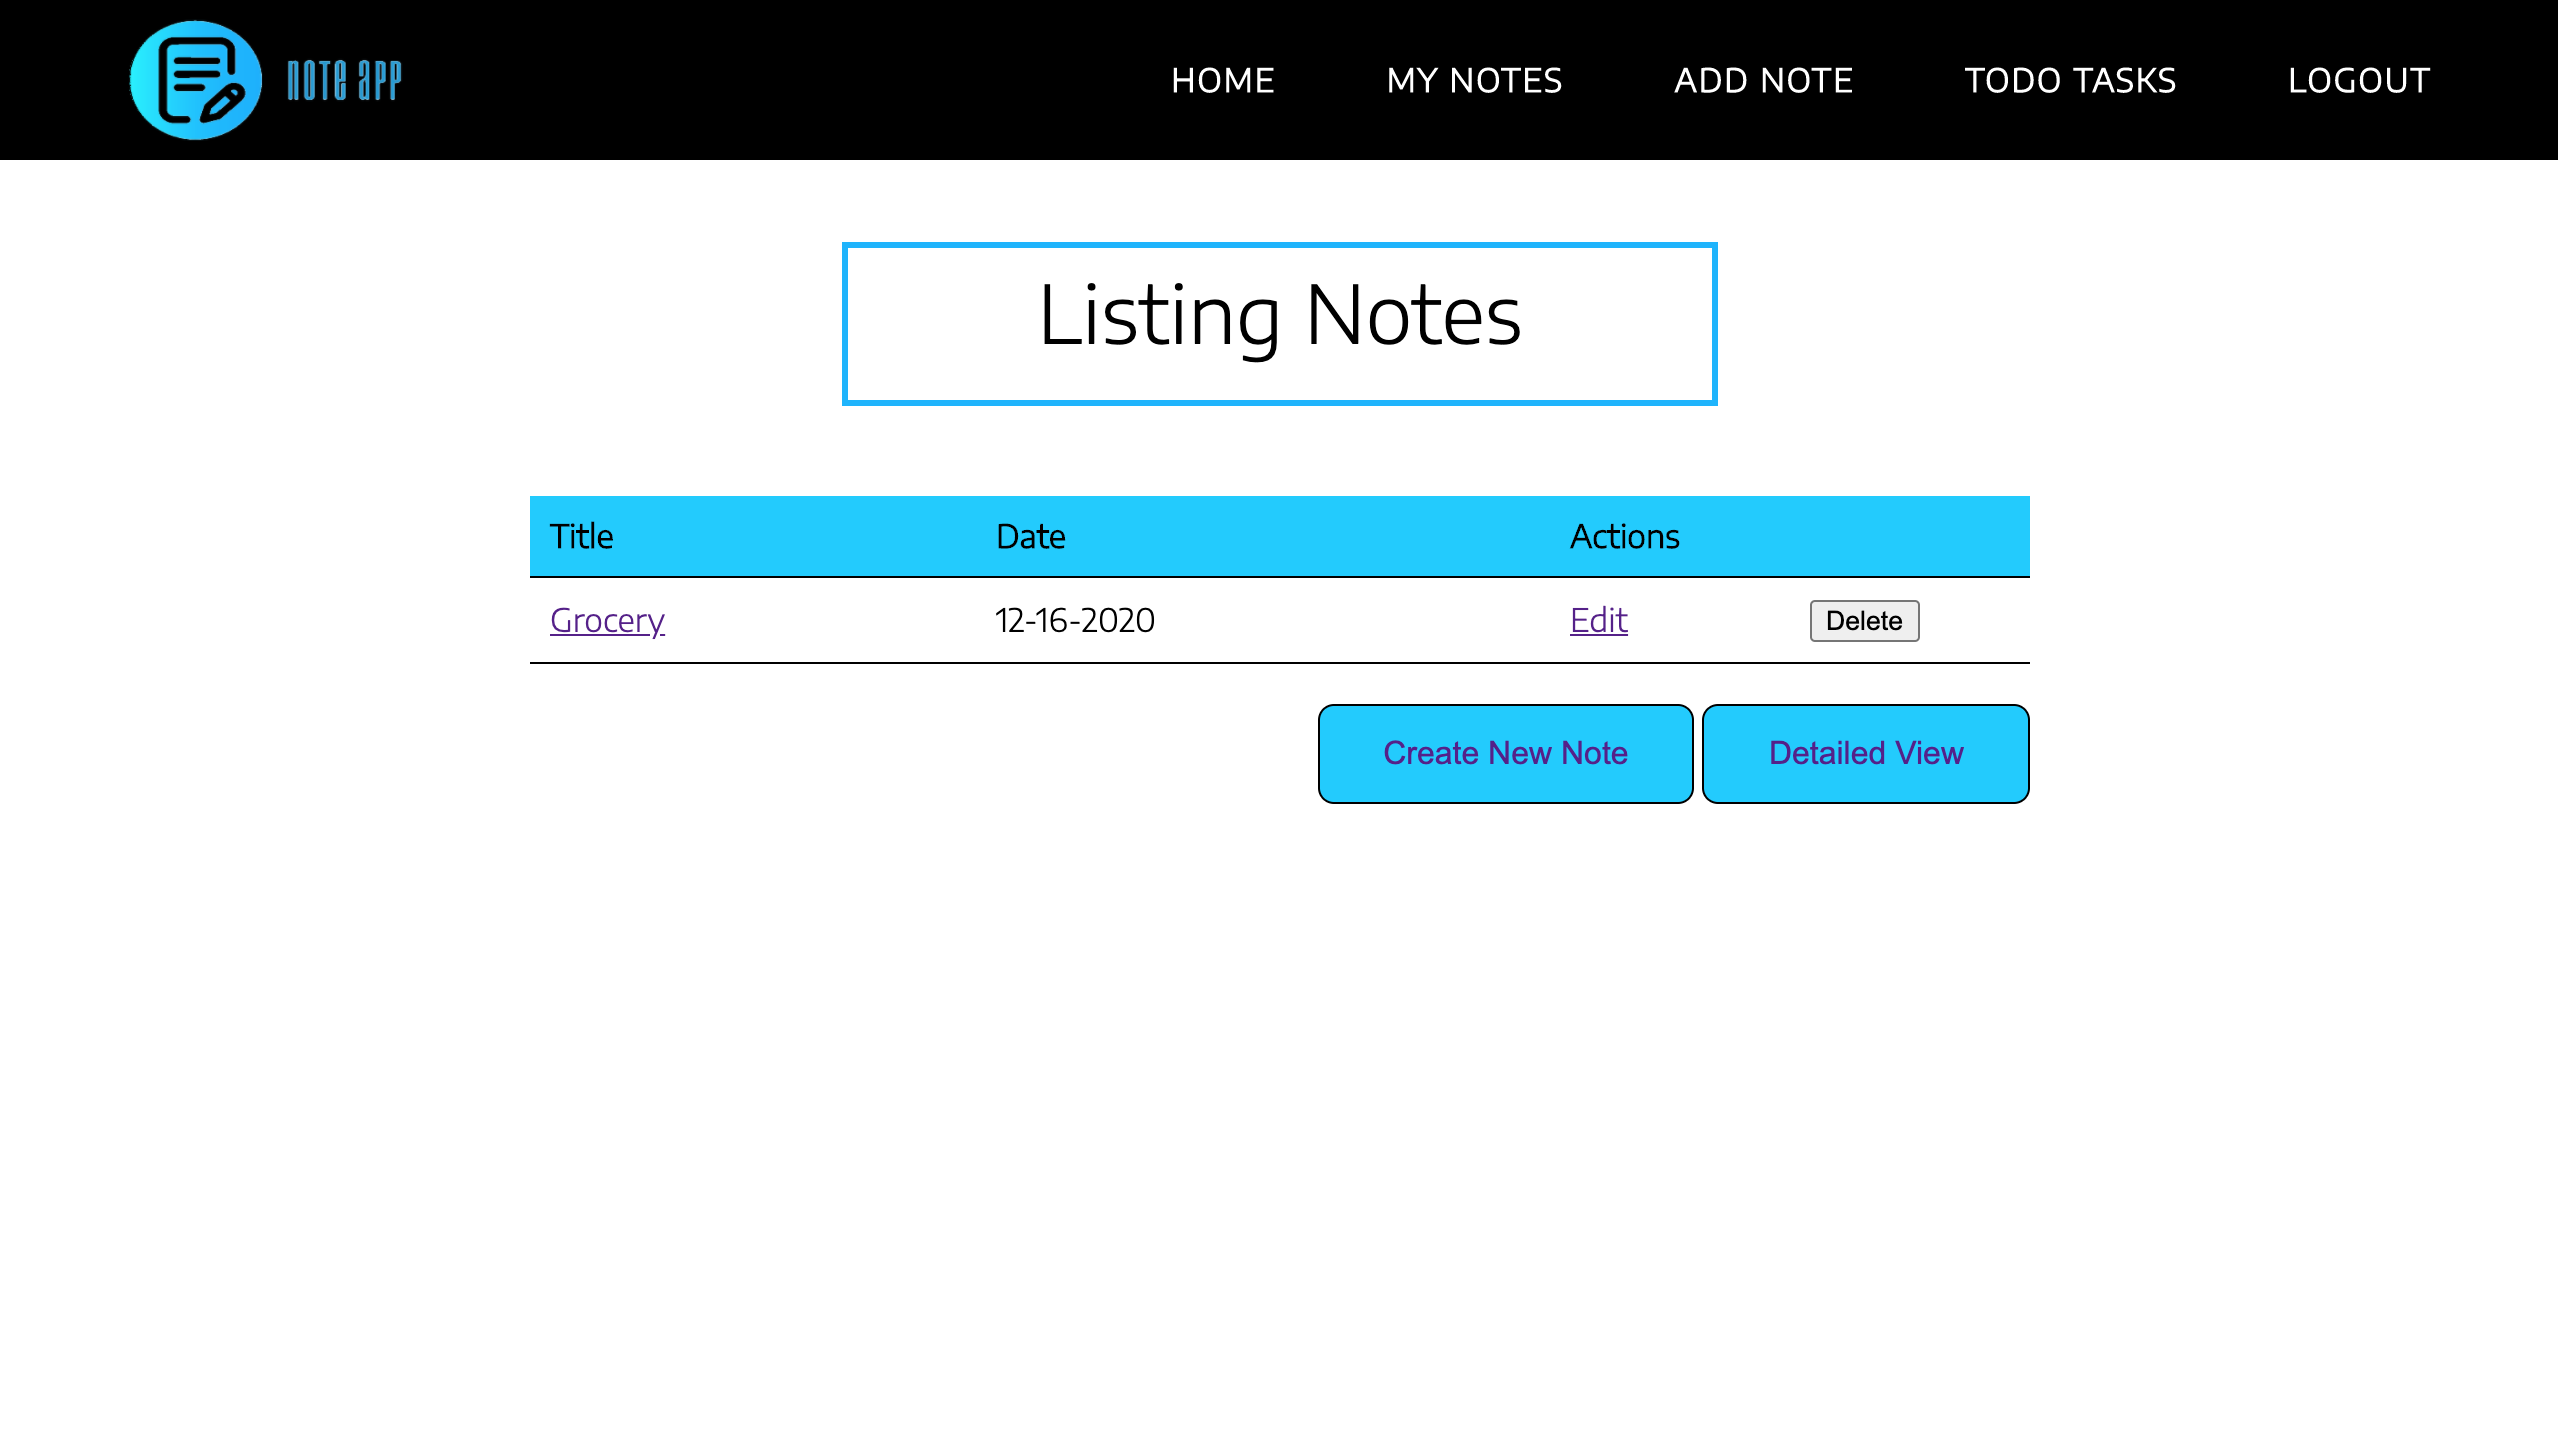This screenshot has height=1442, width=2558.
Task: Click the Title column header
Action: pos(580,536)
